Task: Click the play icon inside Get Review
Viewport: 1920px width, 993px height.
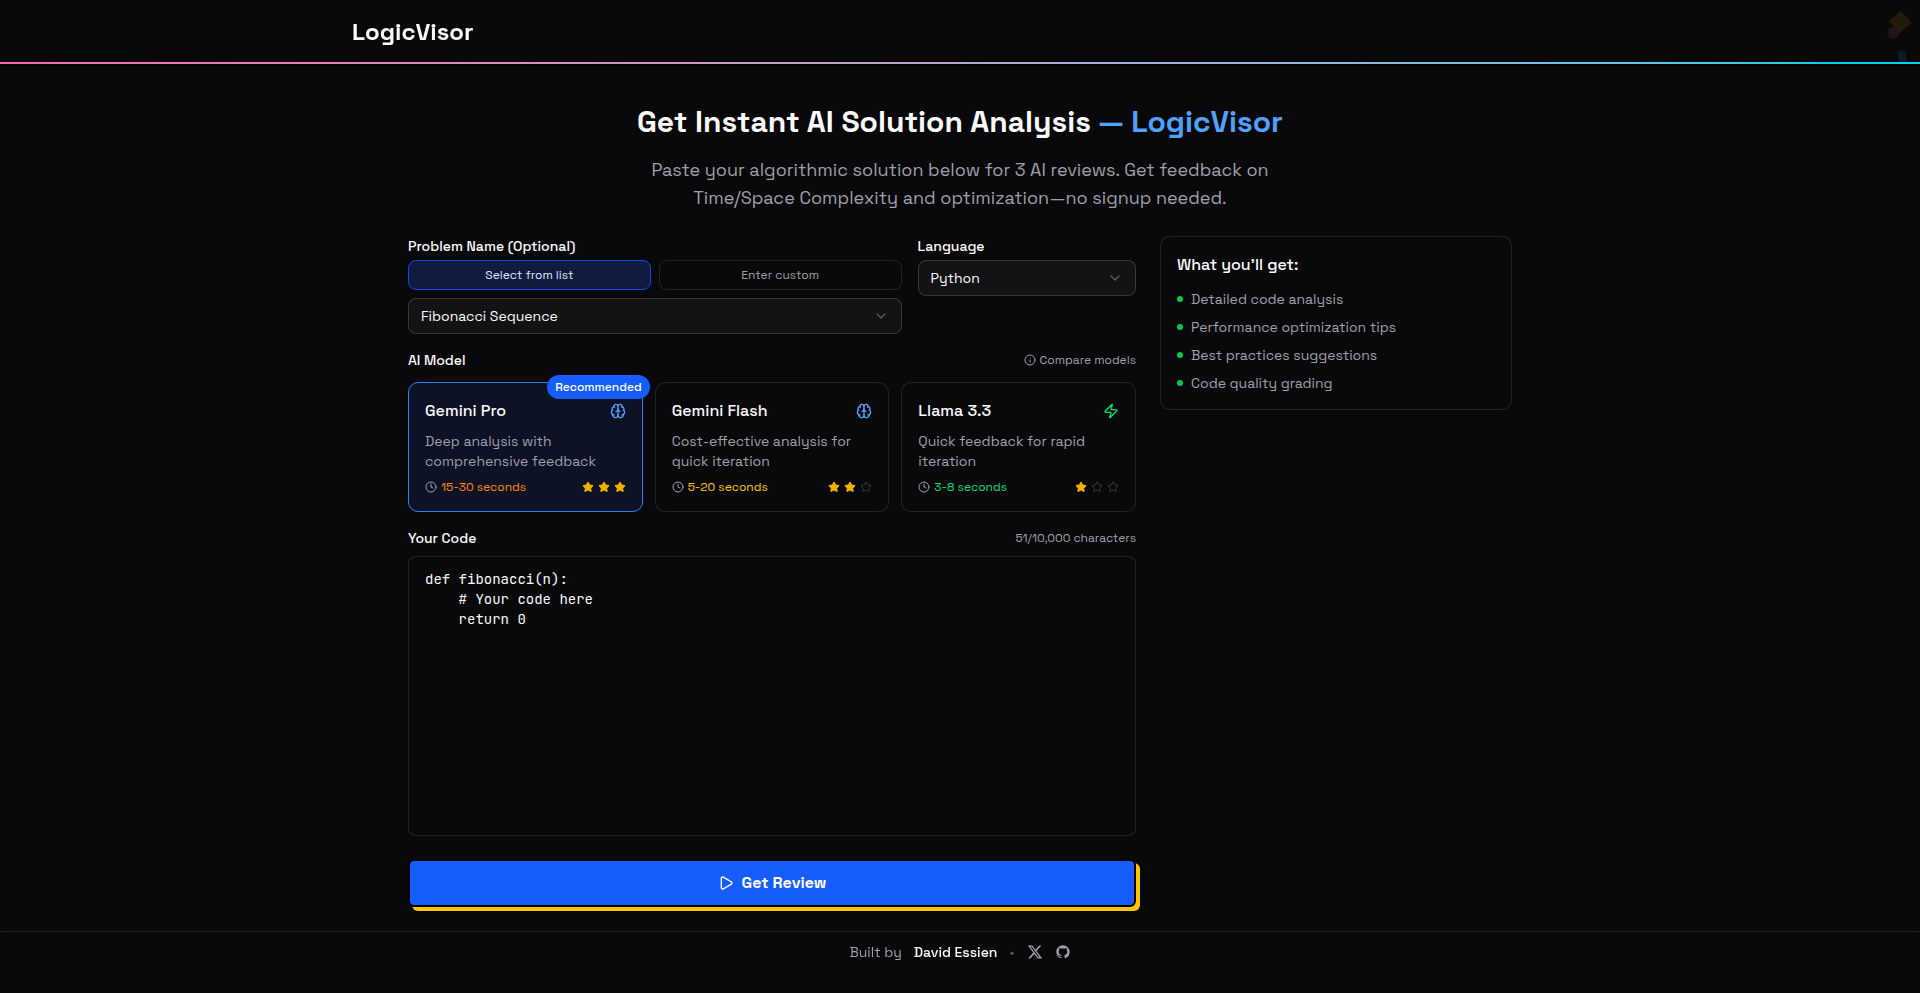Action: click(x=725, y=883)
